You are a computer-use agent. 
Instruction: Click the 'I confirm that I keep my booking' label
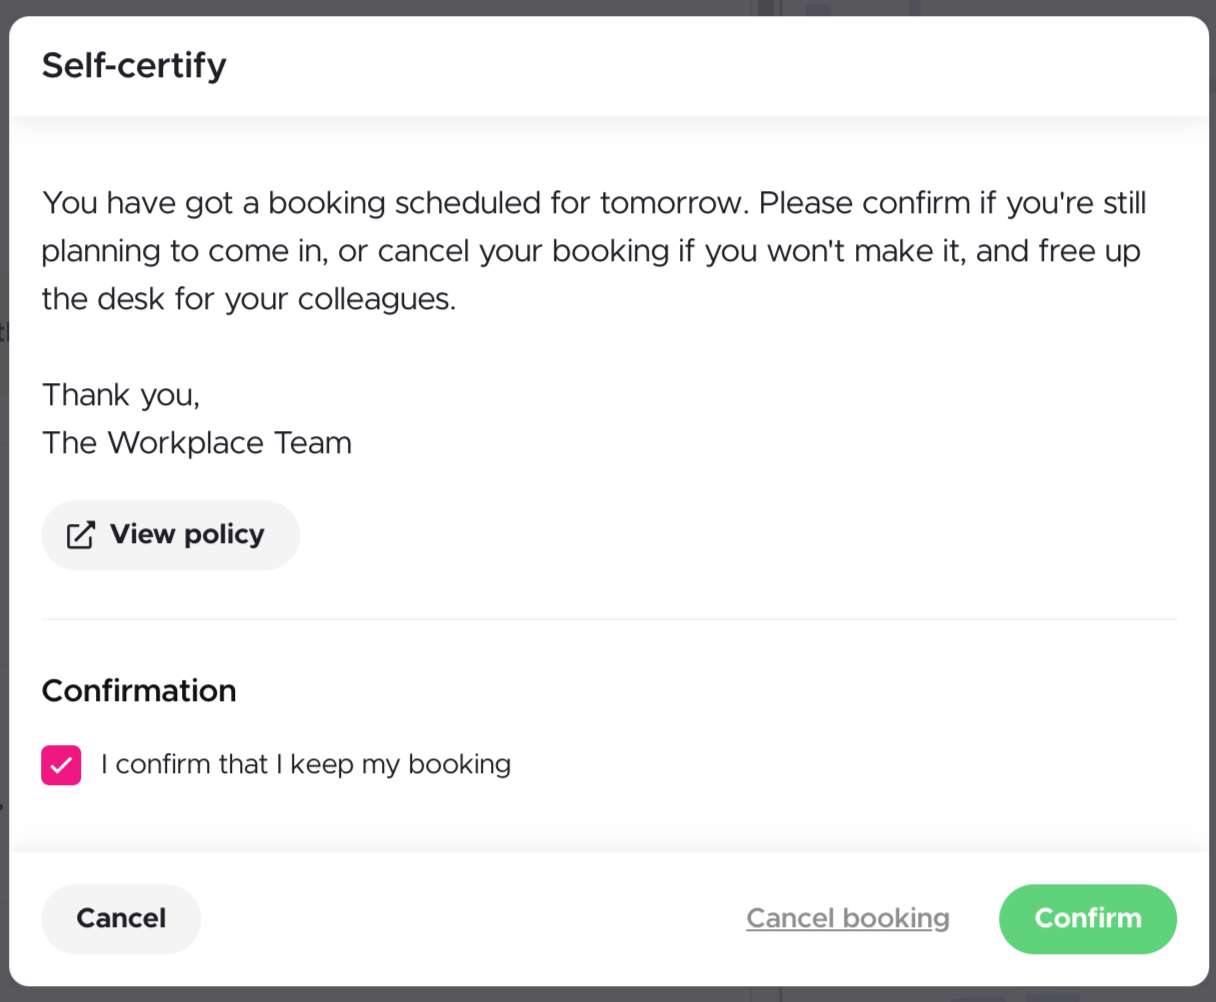(306, 765)
